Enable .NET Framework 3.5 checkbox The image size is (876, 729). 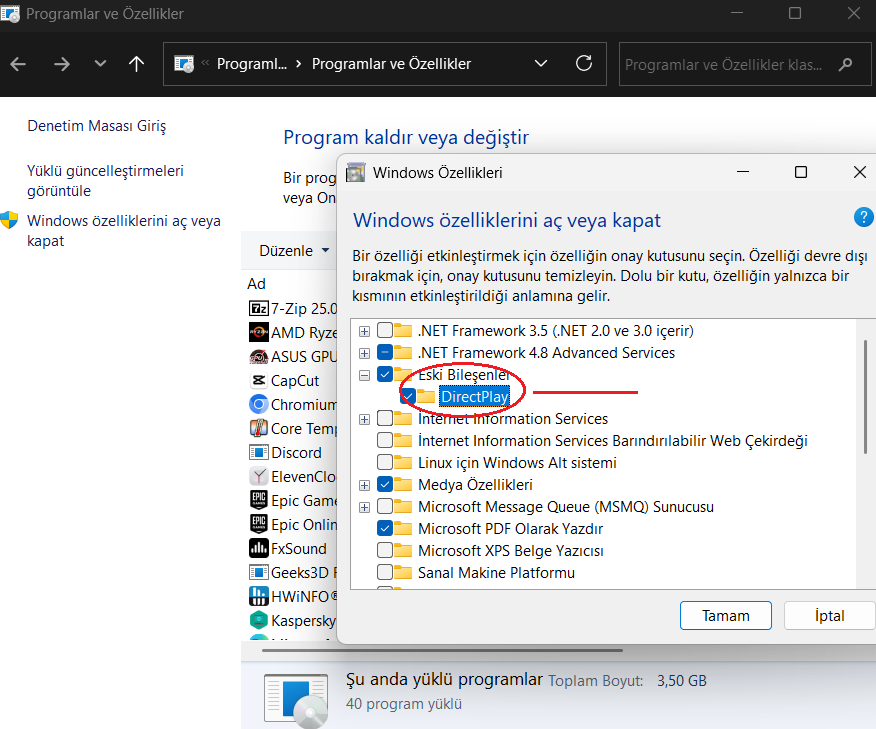[x=385, y=330]
